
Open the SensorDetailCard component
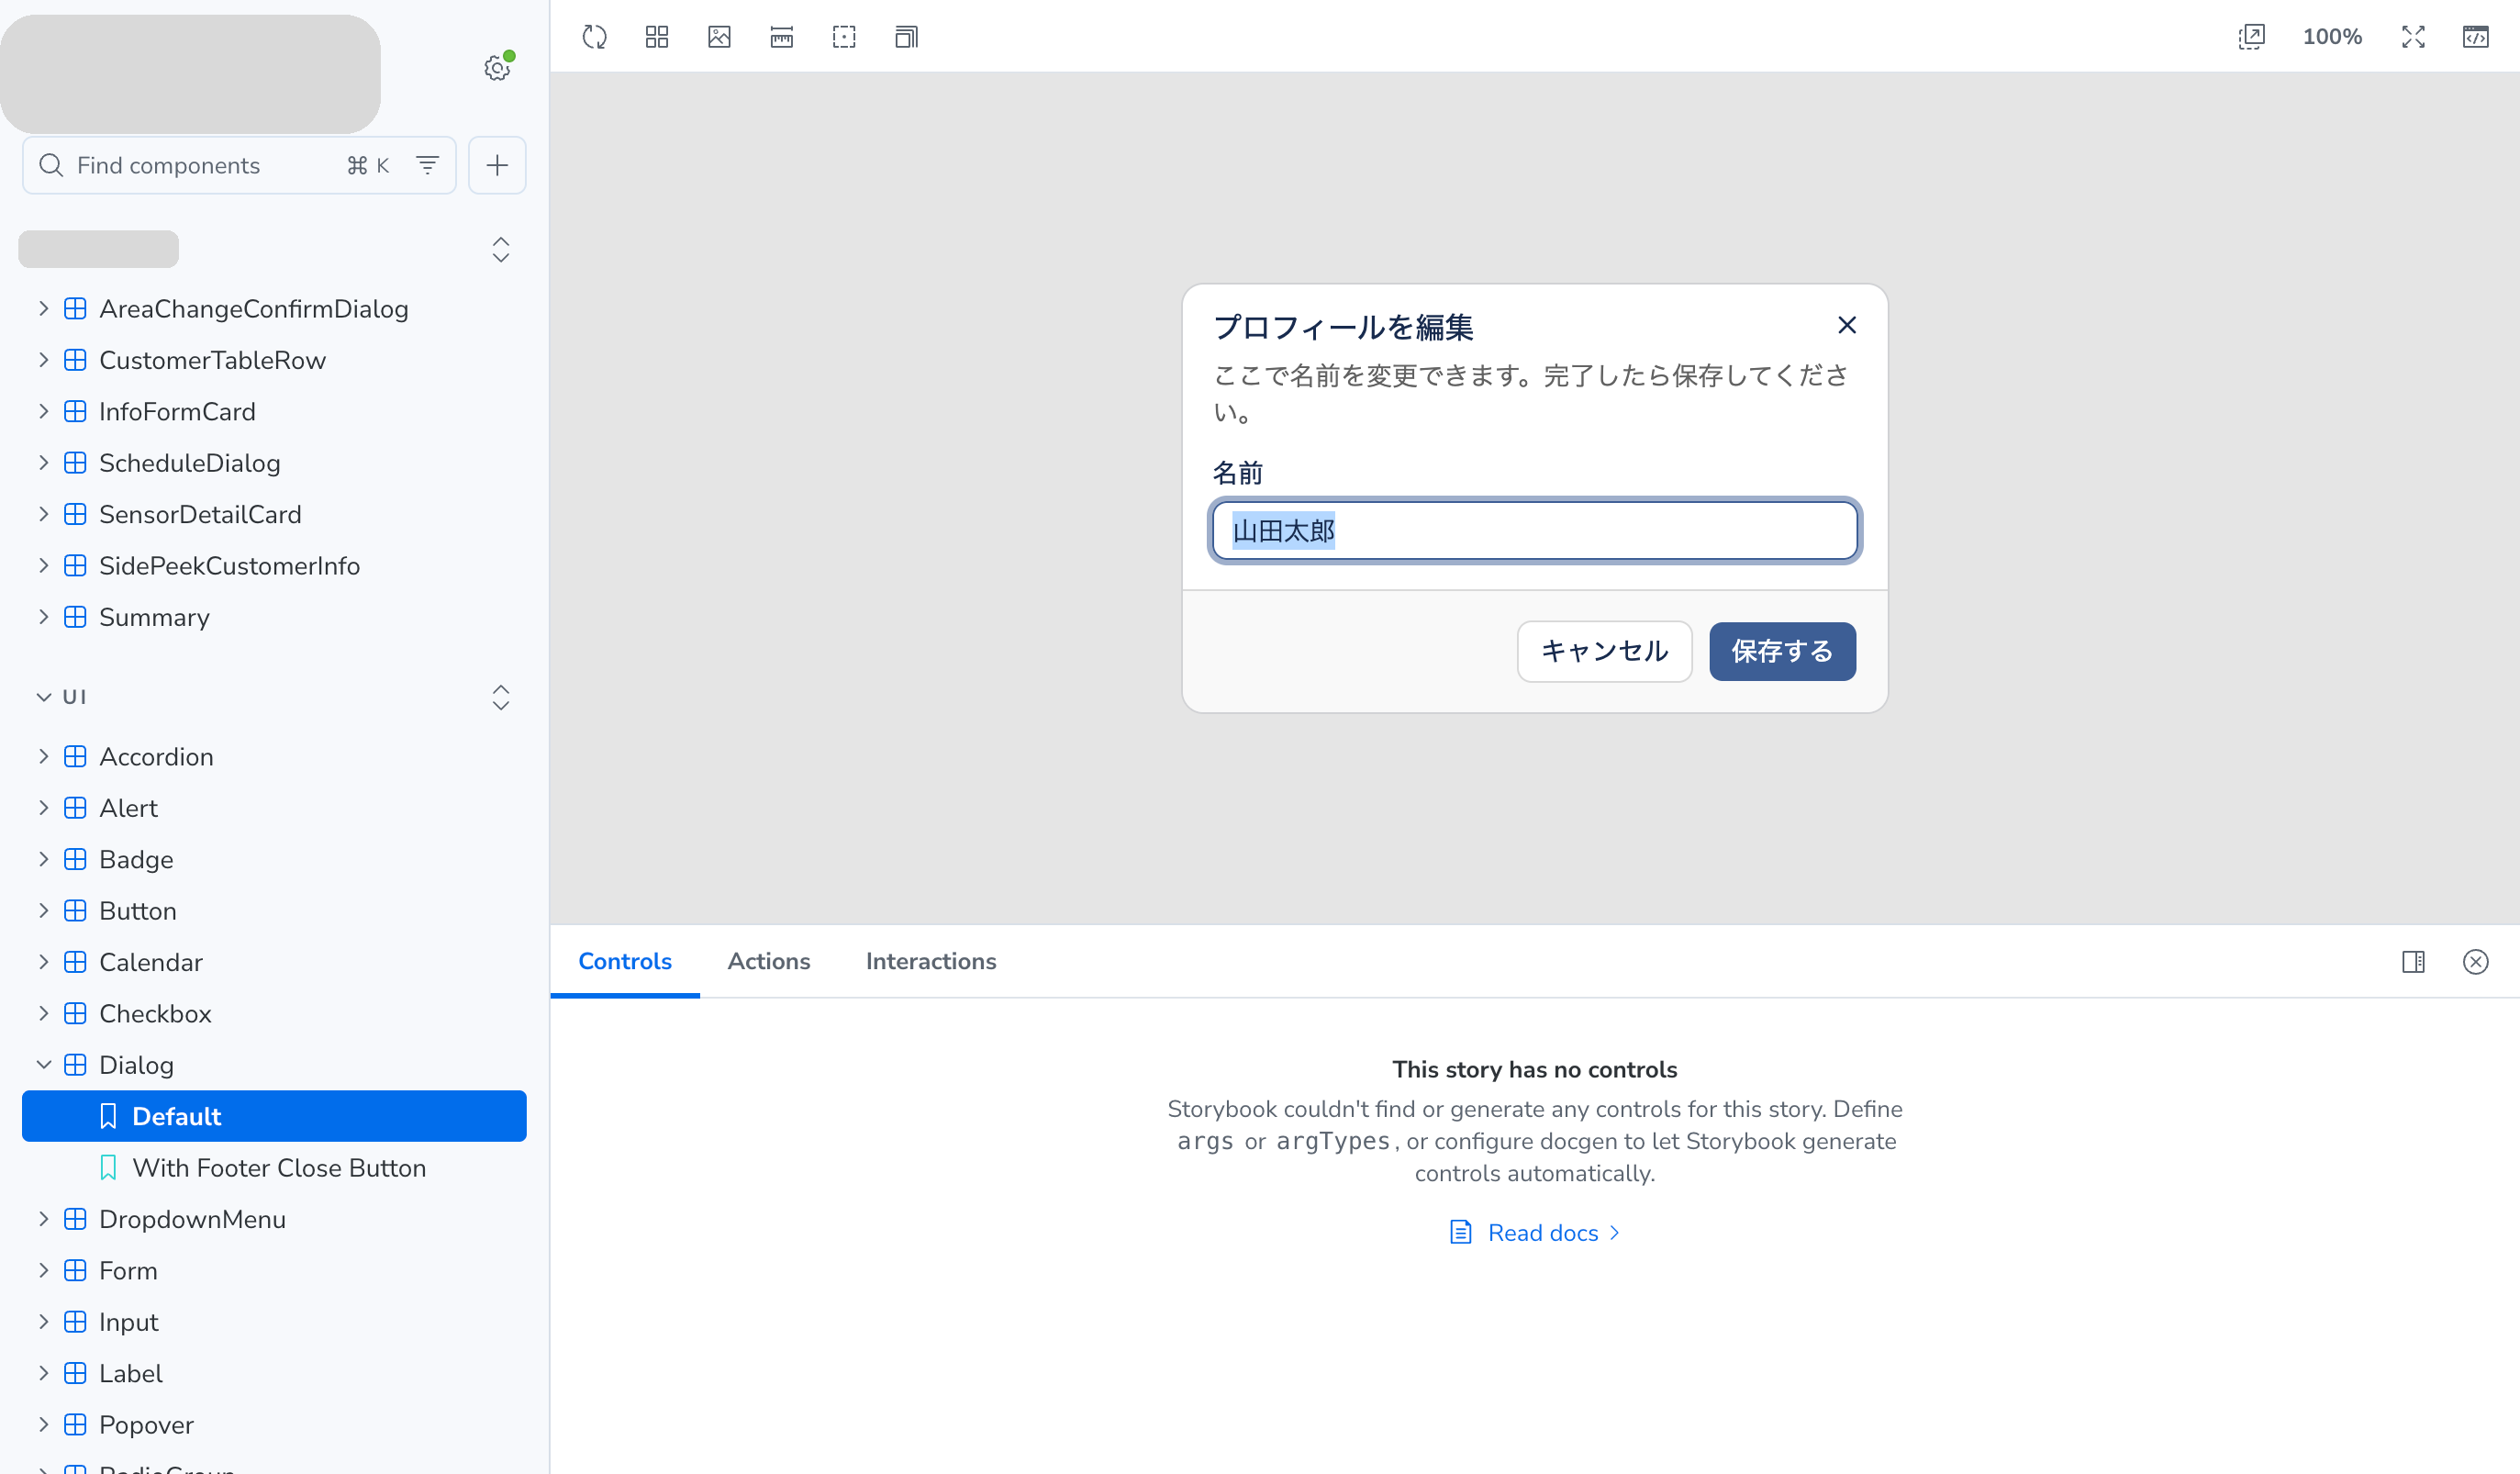click(200, 514)
